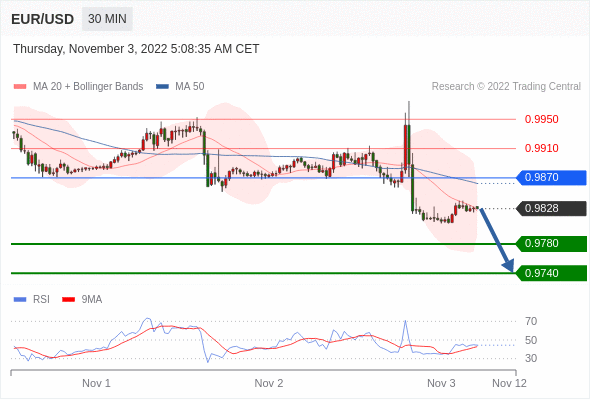
Task: Click the 'RSI' legend label
Action: click(41, 300)
